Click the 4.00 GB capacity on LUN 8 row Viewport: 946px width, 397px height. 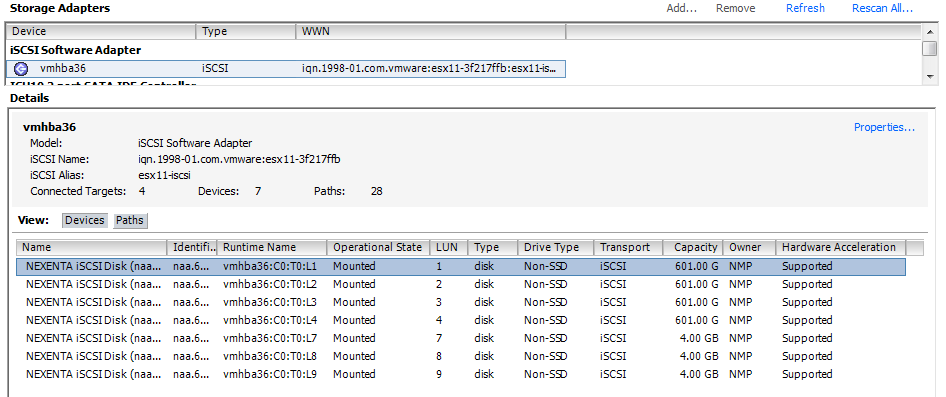click(699, 357)
